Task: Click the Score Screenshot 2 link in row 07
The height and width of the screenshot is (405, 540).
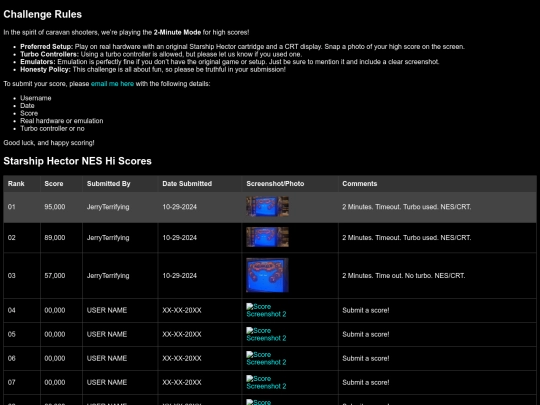Action: tap(266, 383)
